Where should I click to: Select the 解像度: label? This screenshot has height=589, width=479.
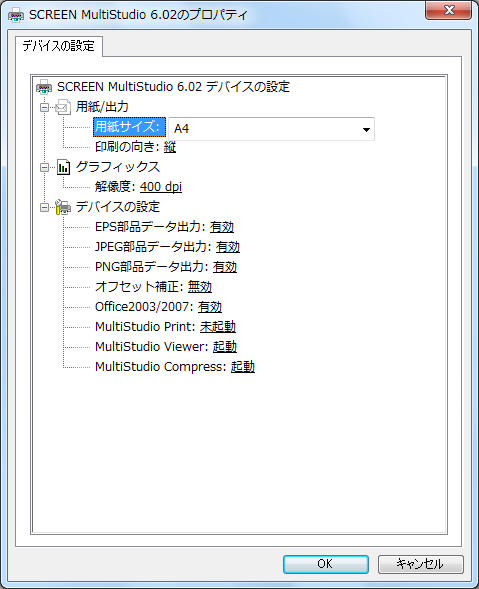115,187
